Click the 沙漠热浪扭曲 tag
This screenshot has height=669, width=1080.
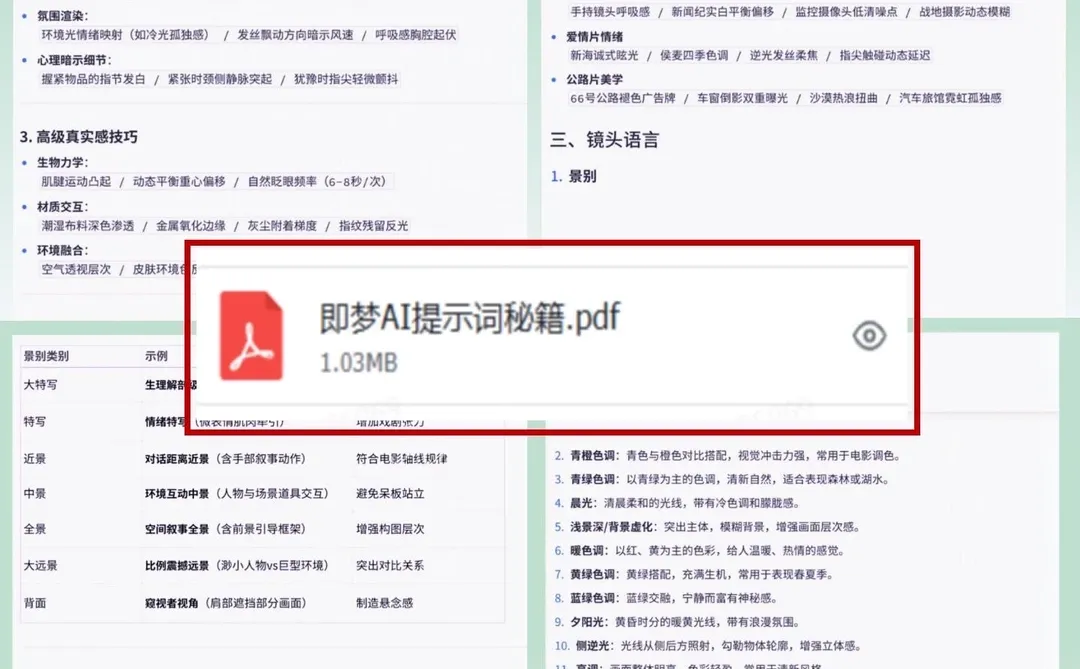pos(845,99)
